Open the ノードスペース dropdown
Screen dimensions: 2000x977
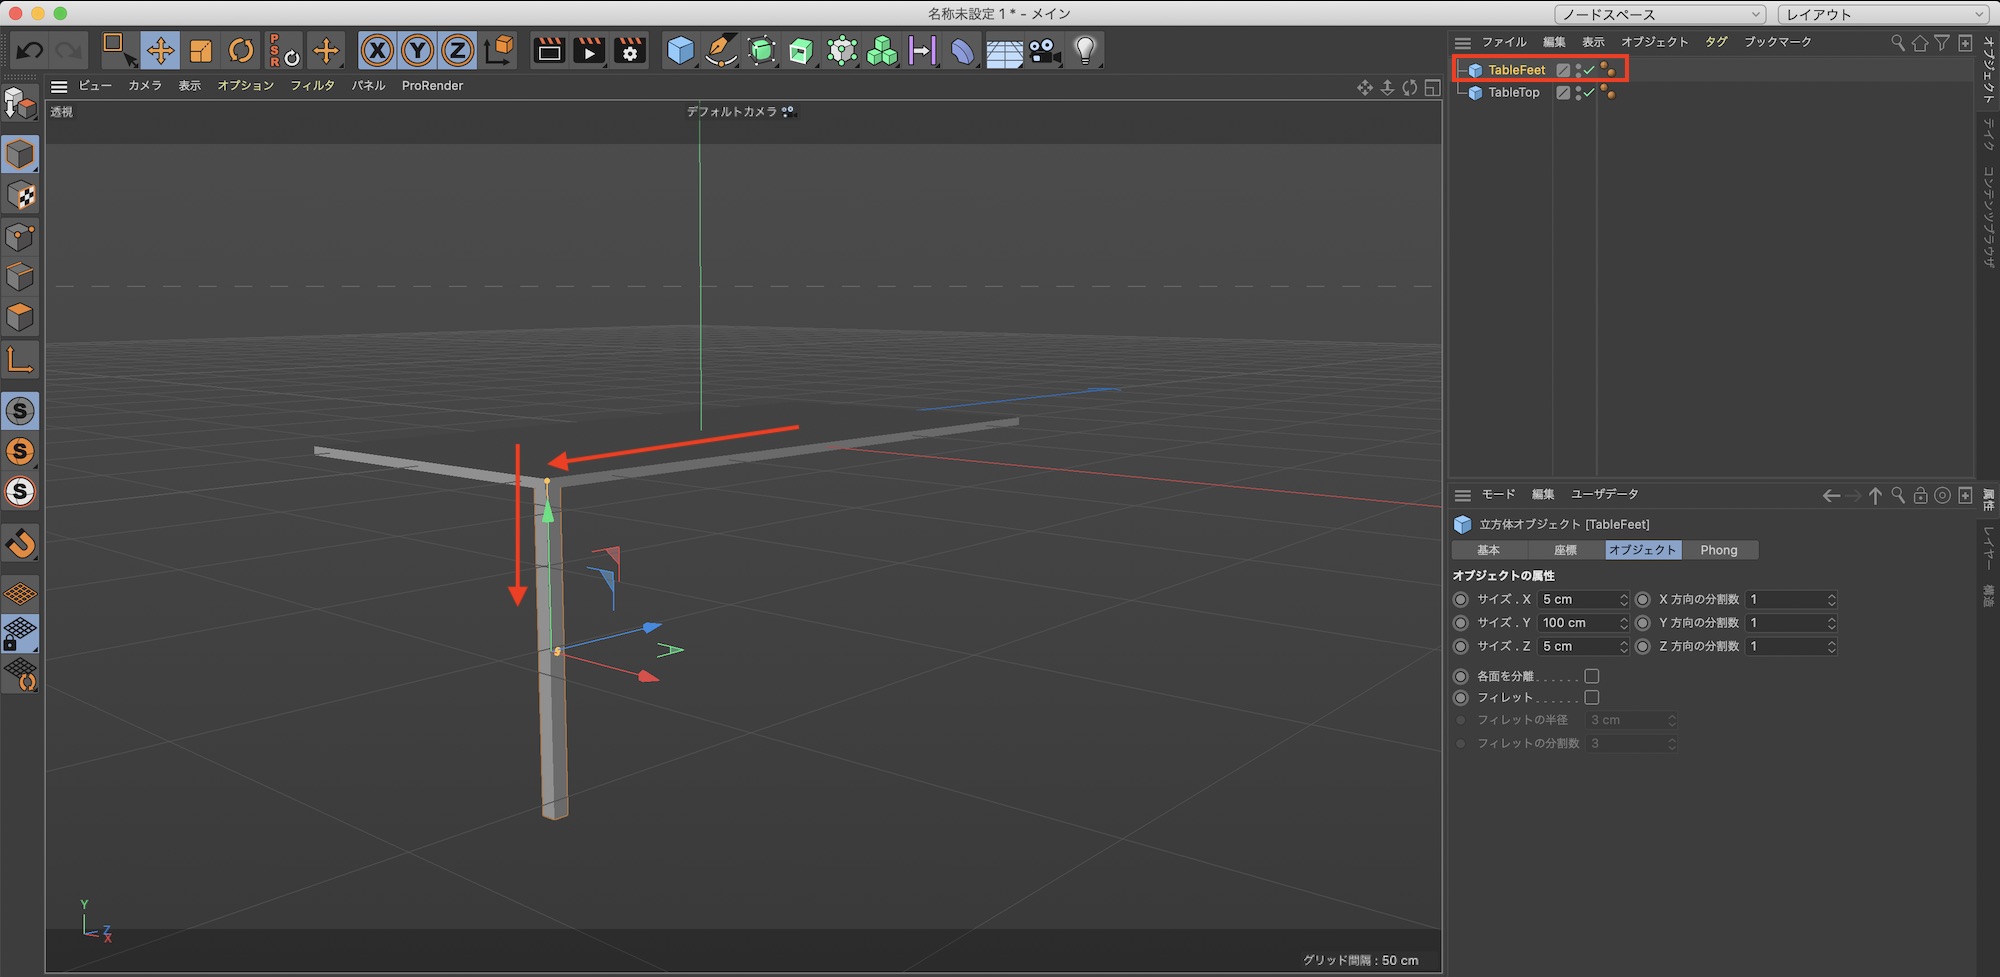coord(1660,14)
